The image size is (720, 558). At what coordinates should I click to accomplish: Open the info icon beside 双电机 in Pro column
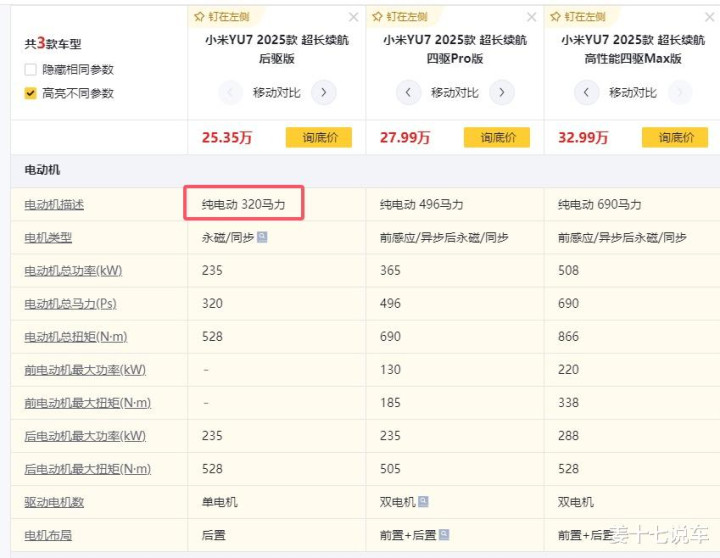pos(423,502)
